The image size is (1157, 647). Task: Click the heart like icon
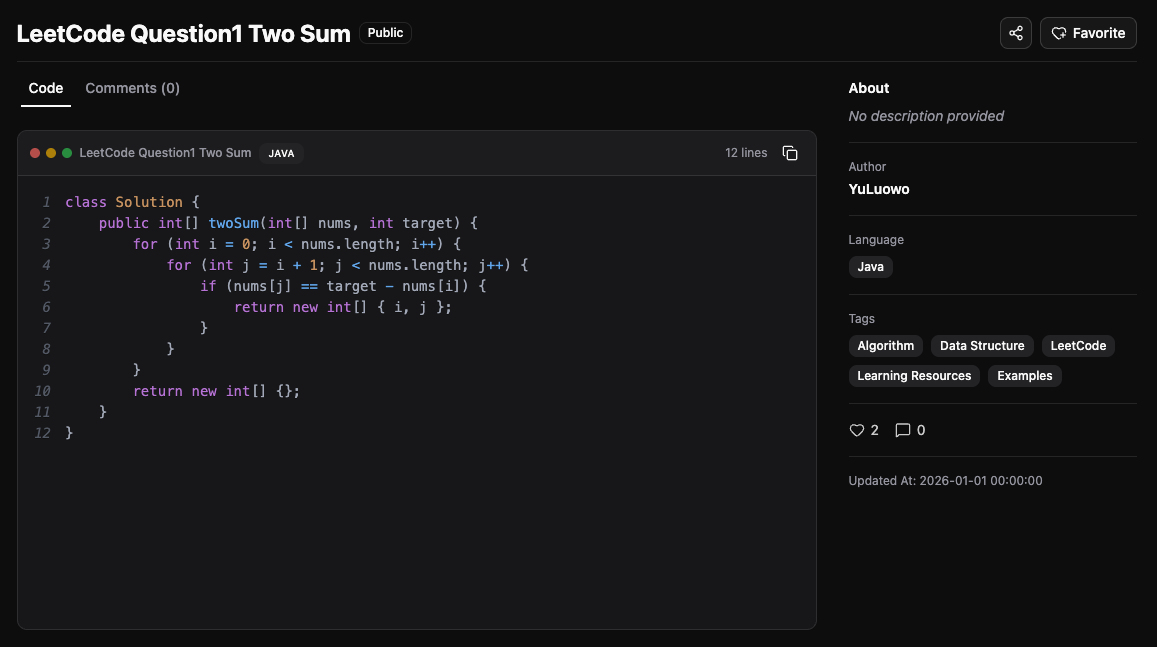856,430
